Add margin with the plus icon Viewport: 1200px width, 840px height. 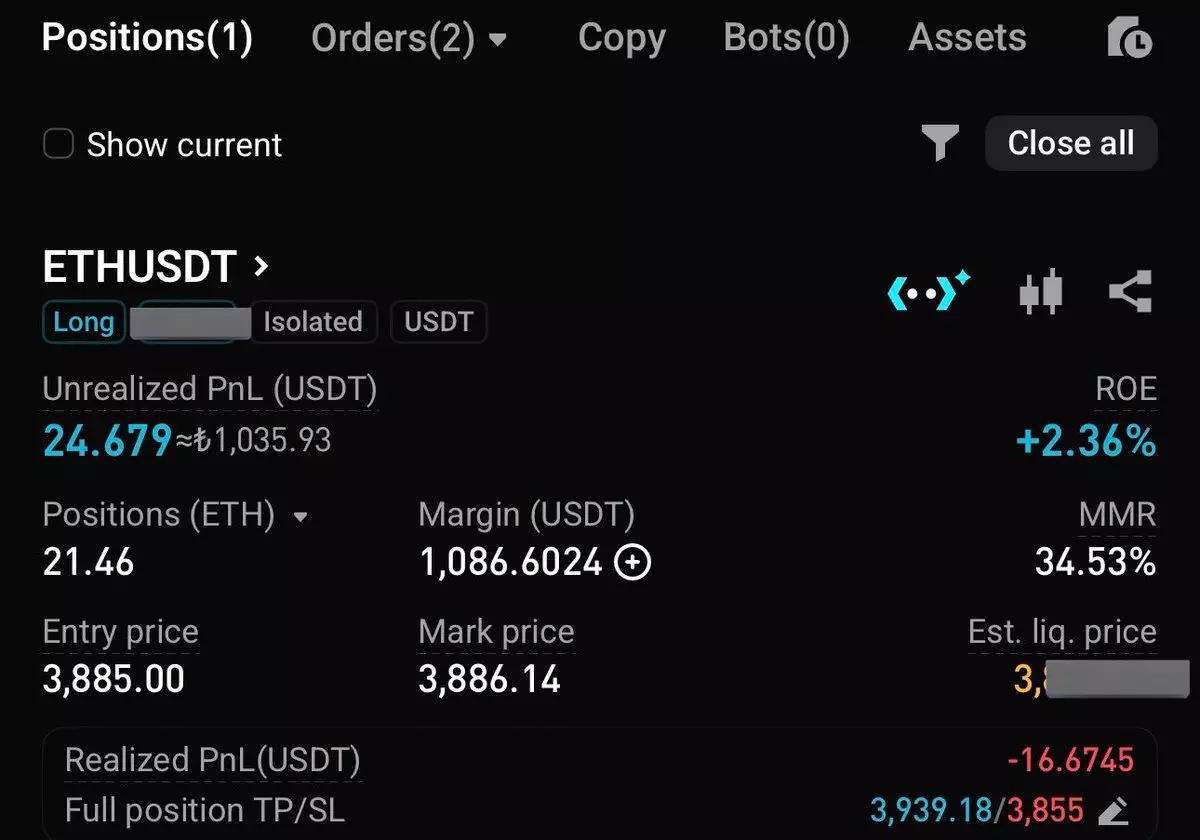coord(632,564)
